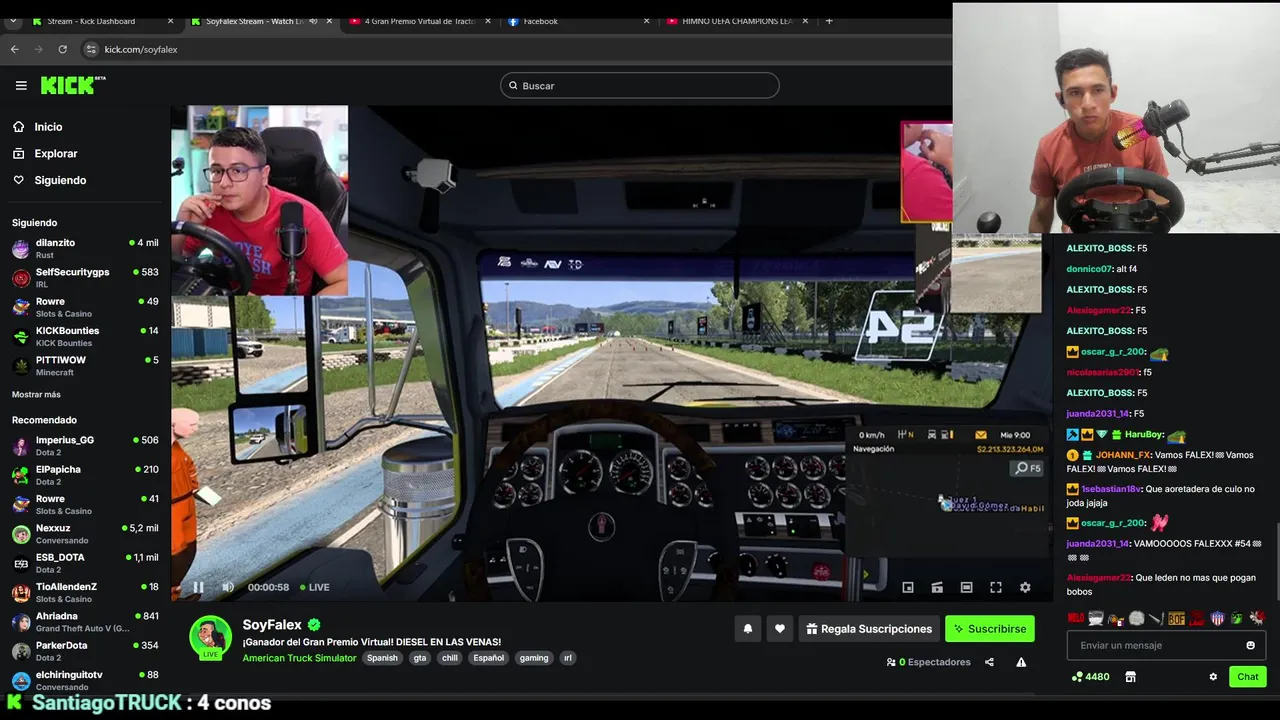Open SelfSecuritygps channel in sidebar
Image resolution: width=1280 pixels, height=720 pixels.
[85, 278]
